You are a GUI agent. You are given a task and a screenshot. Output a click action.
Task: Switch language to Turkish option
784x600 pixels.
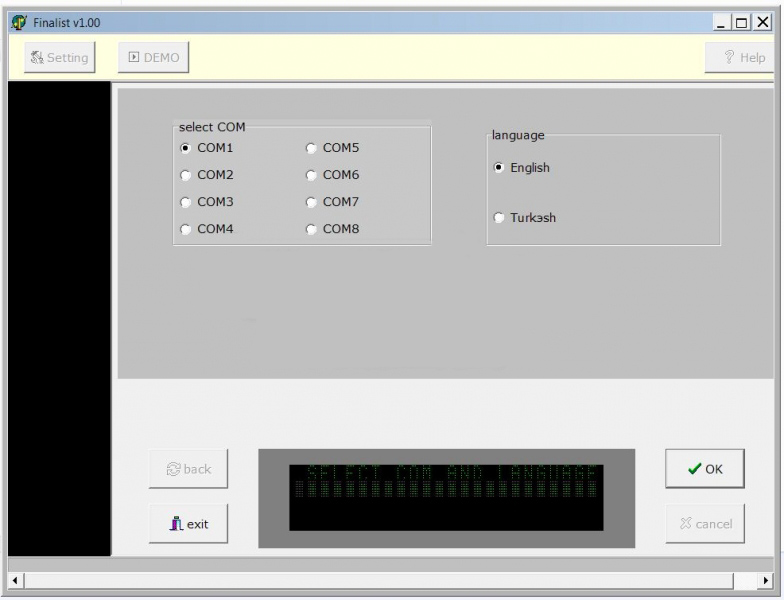point(499,218)
